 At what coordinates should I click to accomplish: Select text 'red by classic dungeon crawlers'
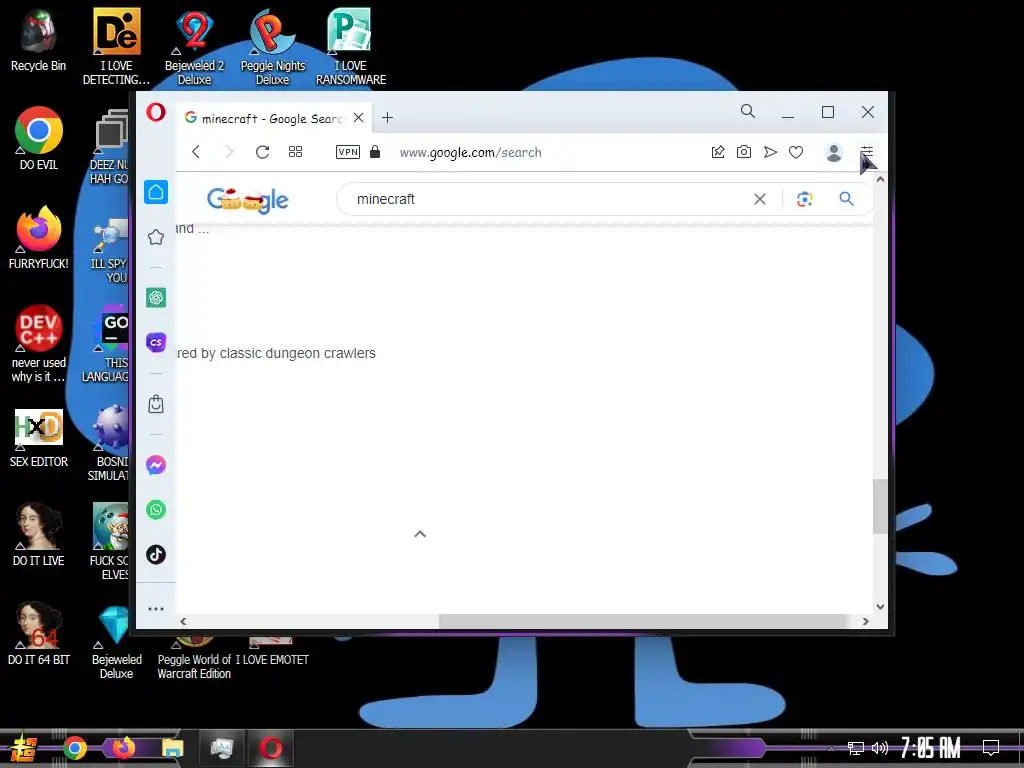[276, 353]
